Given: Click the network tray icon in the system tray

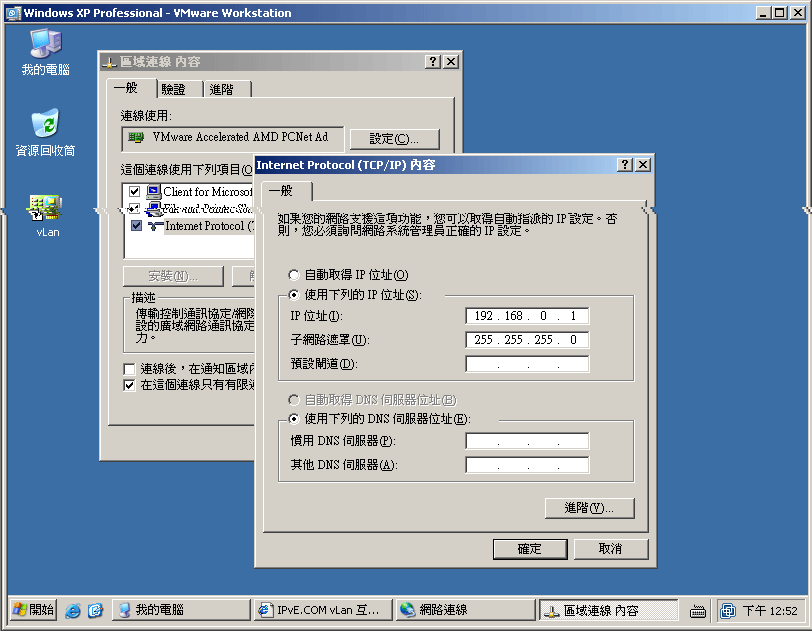Looking at the screenshot, I should point(727,610).
